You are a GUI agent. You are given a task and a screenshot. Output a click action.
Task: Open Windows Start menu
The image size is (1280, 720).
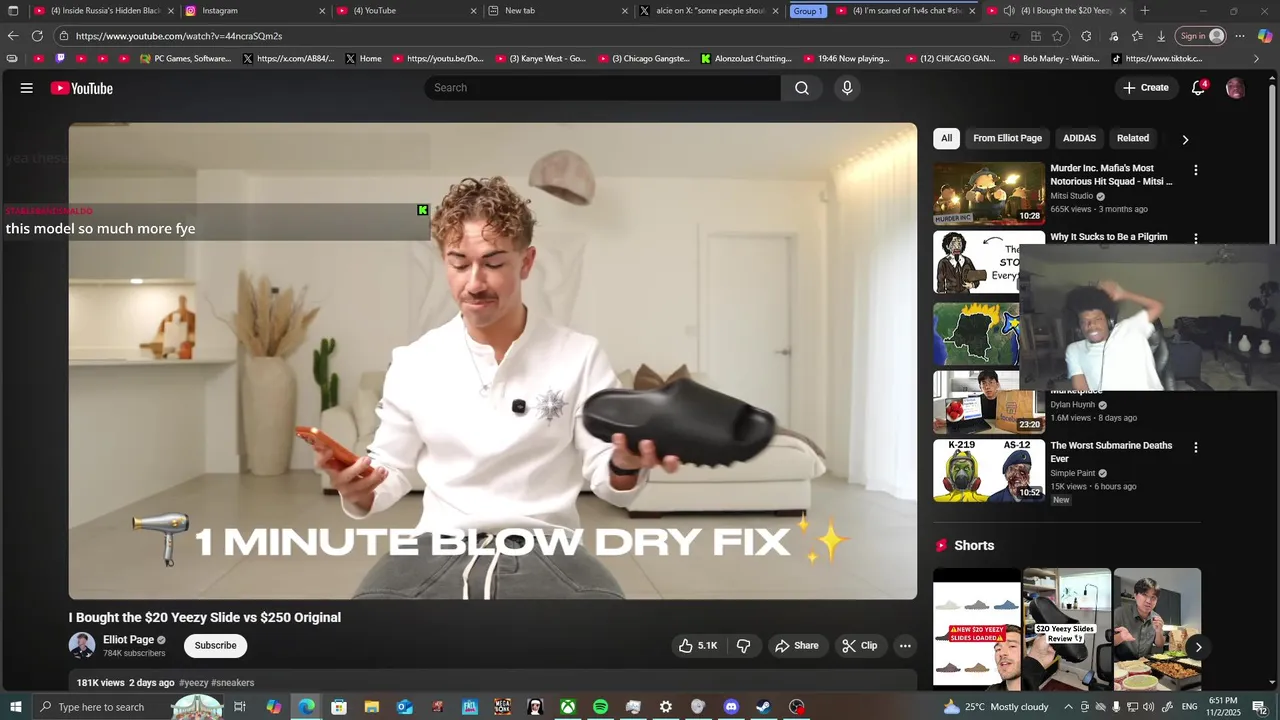point(16,707)
